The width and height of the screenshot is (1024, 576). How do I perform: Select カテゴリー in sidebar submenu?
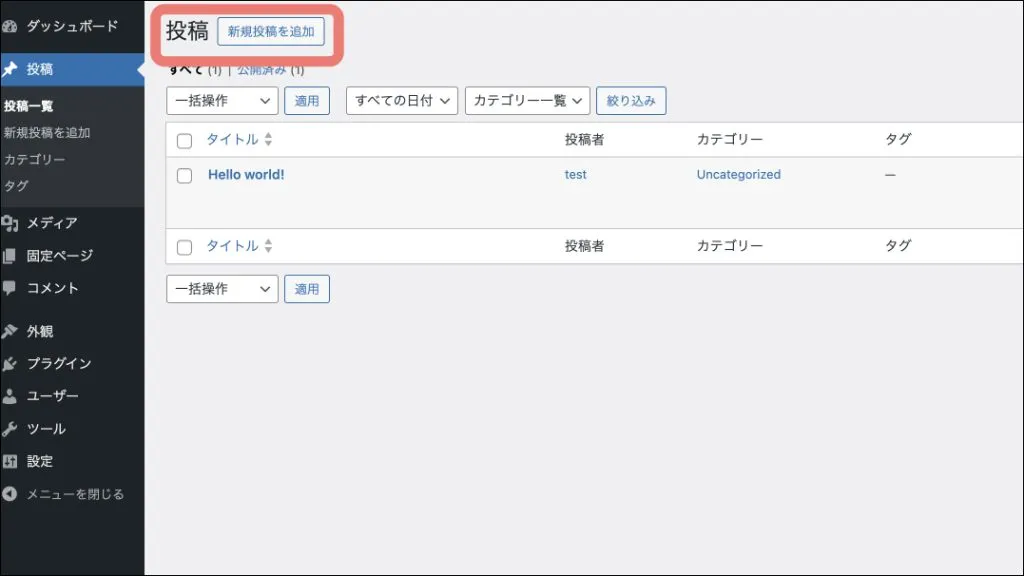pyautogui.click(x=35, y=159)
